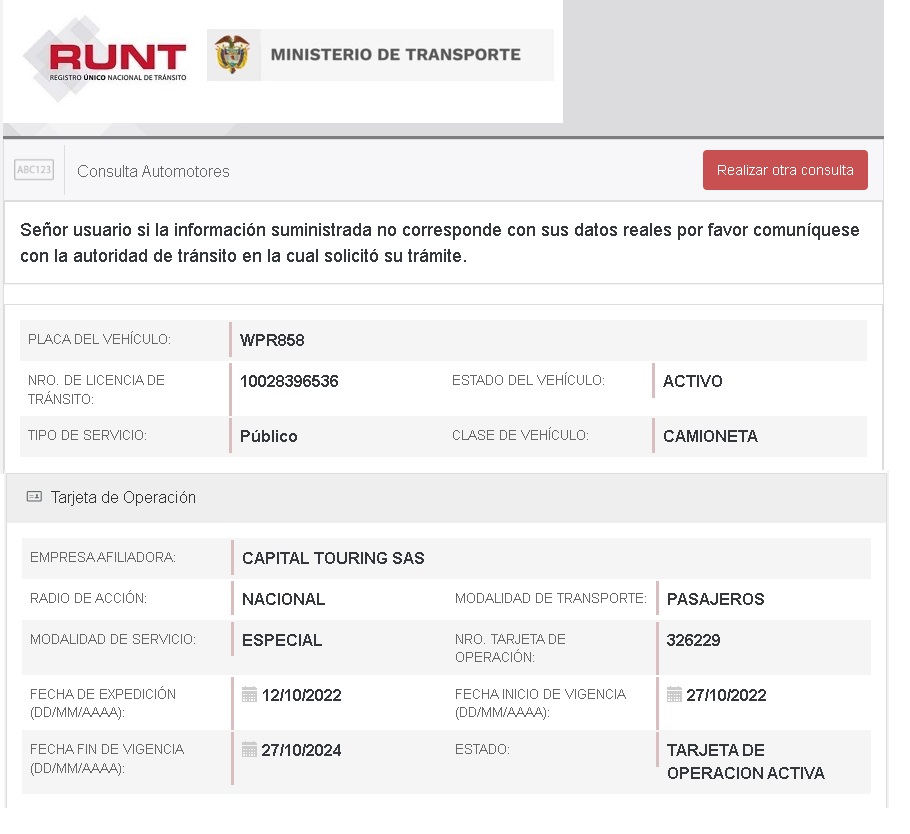Image resolution: width=910 pixels, height=834 pixels.
Task: Click the calendar icon next to 27/10/2024
Action: point(249,750)
